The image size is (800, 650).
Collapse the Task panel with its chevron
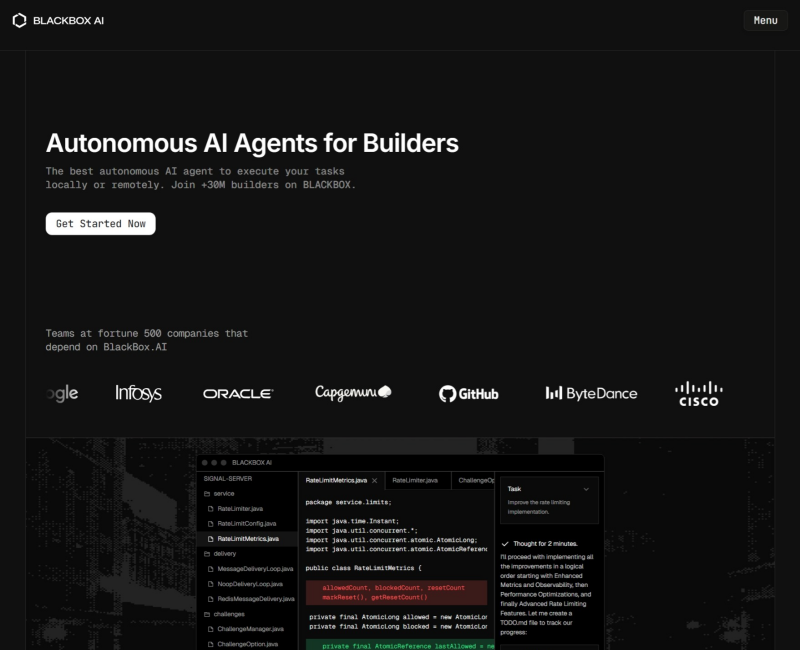click(585, 488)
